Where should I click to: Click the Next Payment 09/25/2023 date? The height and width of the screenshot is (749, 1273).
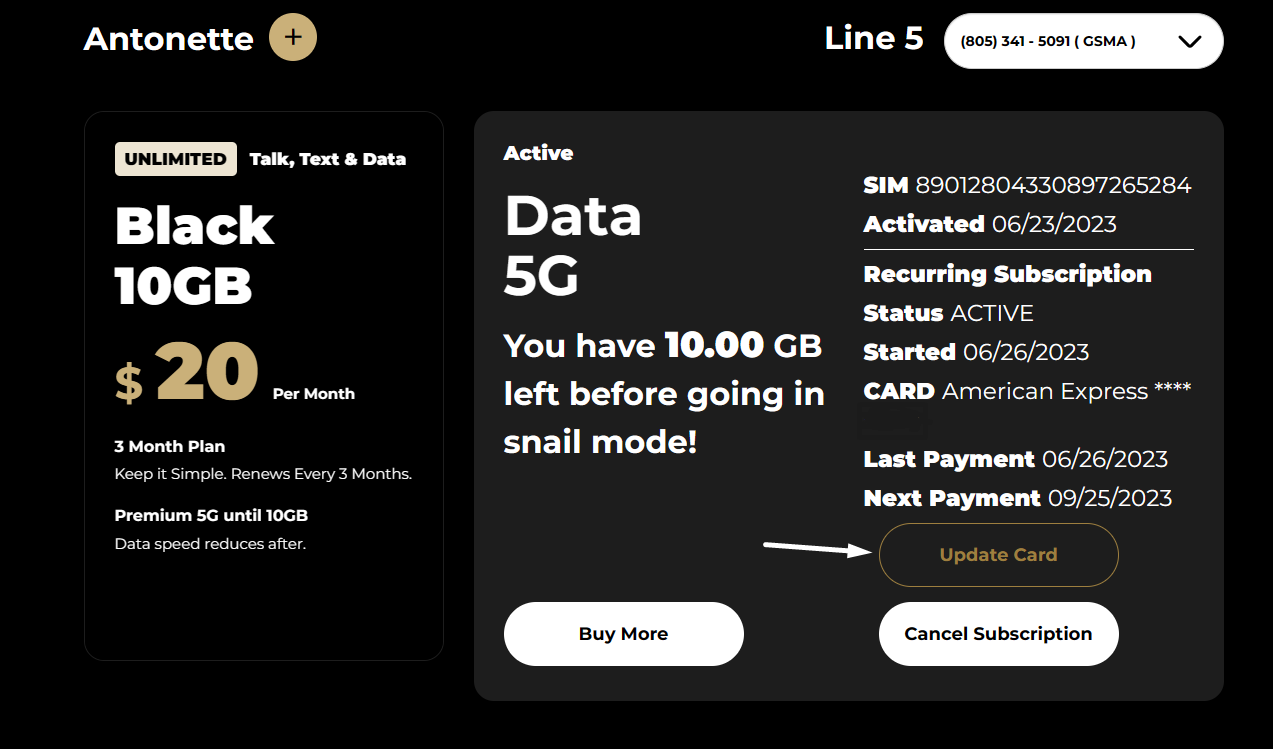1106,498
